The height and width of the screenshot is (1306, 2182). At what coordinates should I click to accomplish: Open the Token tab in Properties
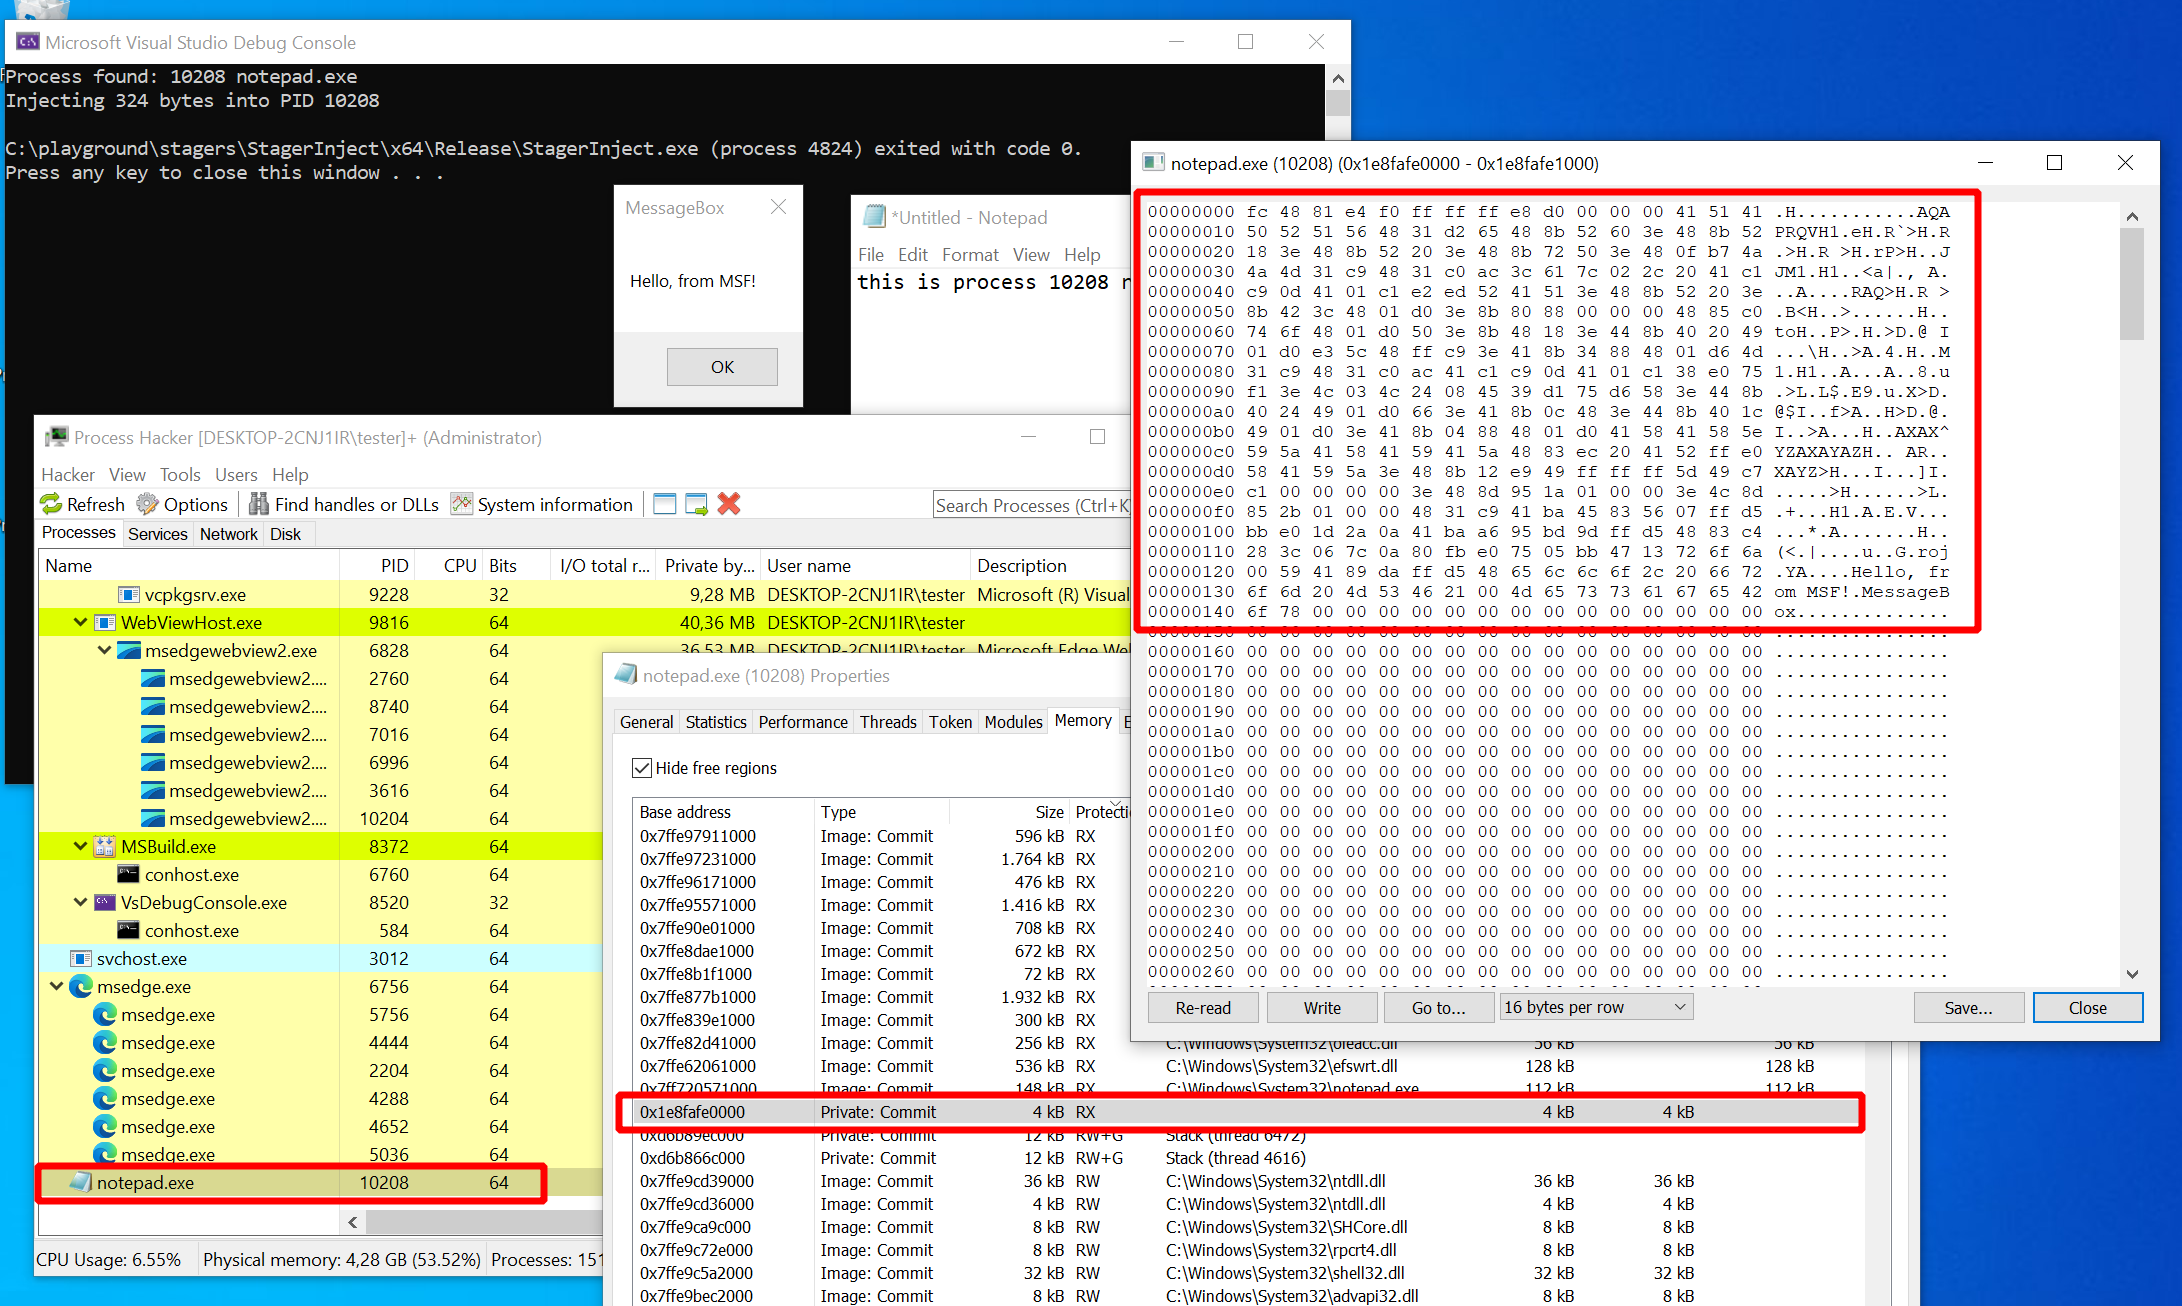coord(950,722)
